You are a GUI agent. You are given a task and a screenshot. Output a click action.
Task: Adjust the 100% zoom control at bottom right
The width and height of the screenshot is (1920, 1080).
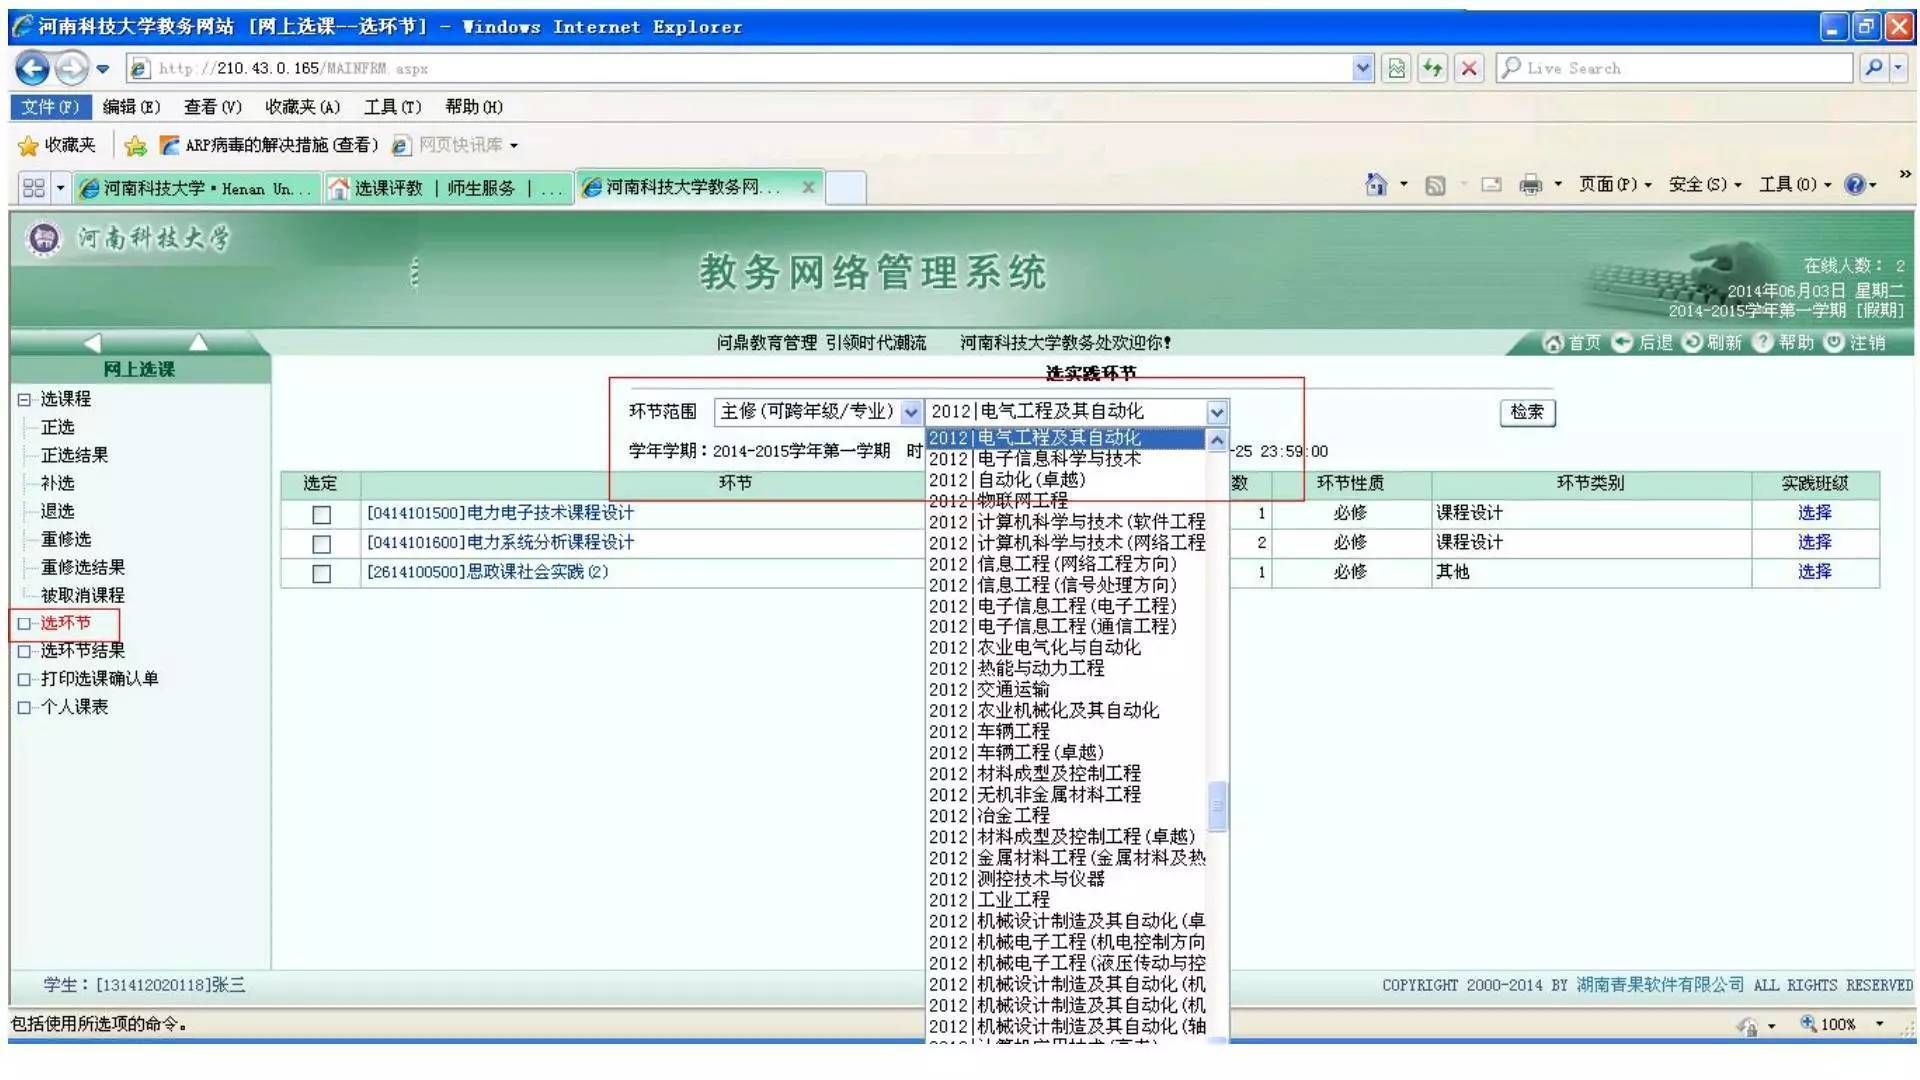(x=1839, y=1024)
